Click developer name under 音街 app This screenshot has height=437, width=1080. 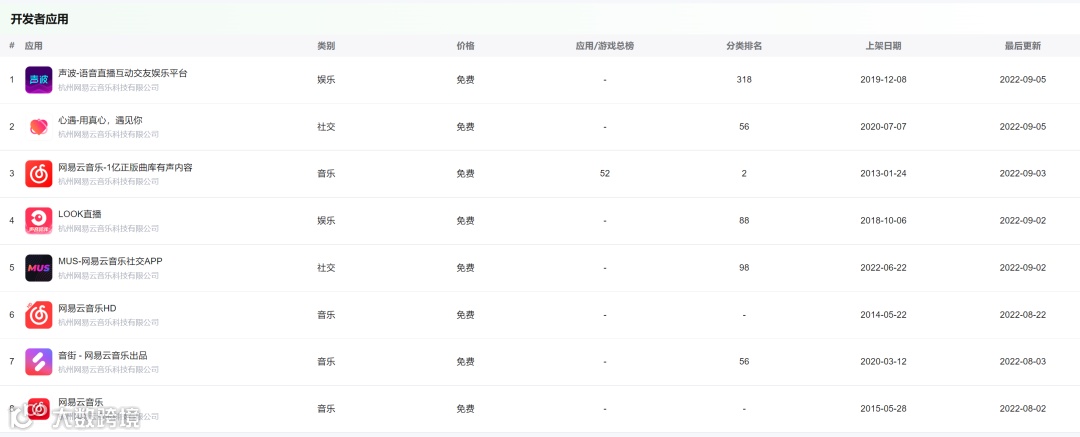[x=108, y=369]
